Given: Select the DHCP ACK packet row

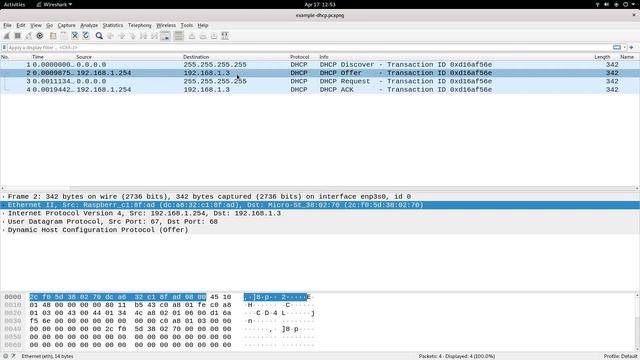Looking at the screenshot, I should point(320,89).
